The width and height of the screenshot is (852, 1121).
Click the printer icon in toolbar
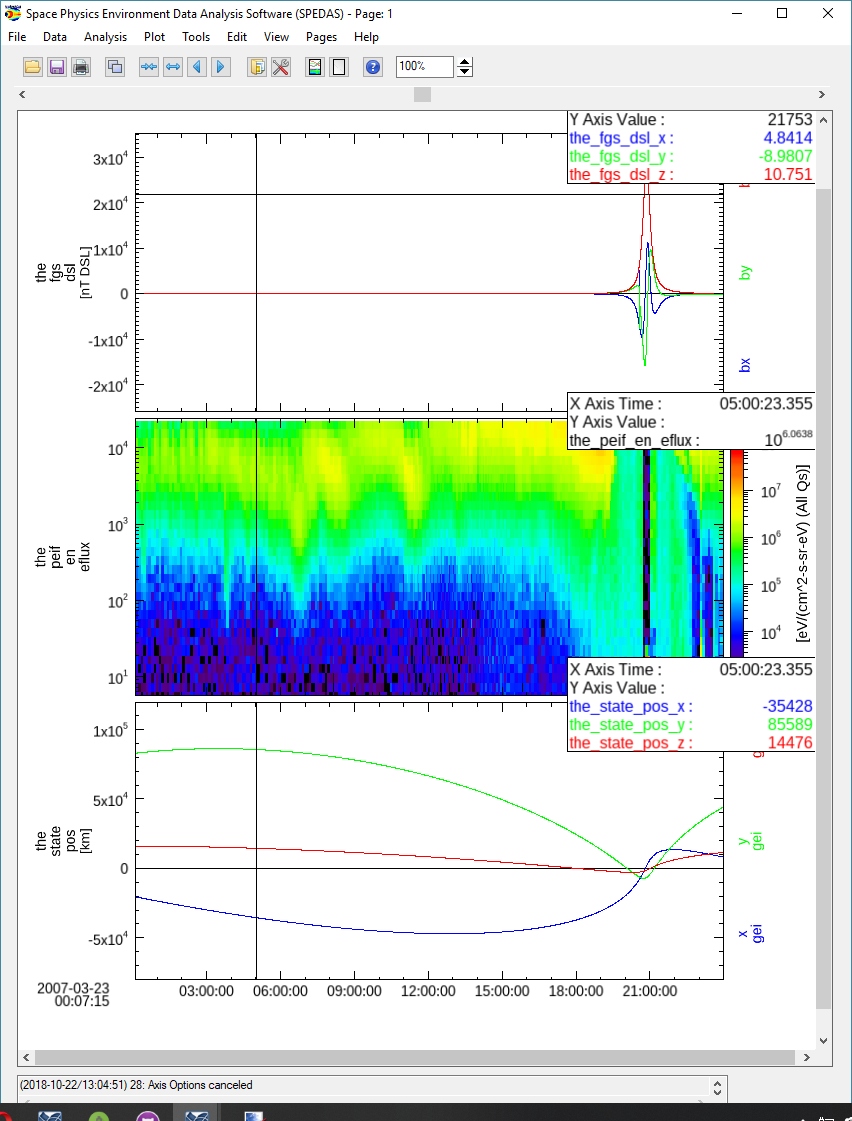tap(81, 67)
